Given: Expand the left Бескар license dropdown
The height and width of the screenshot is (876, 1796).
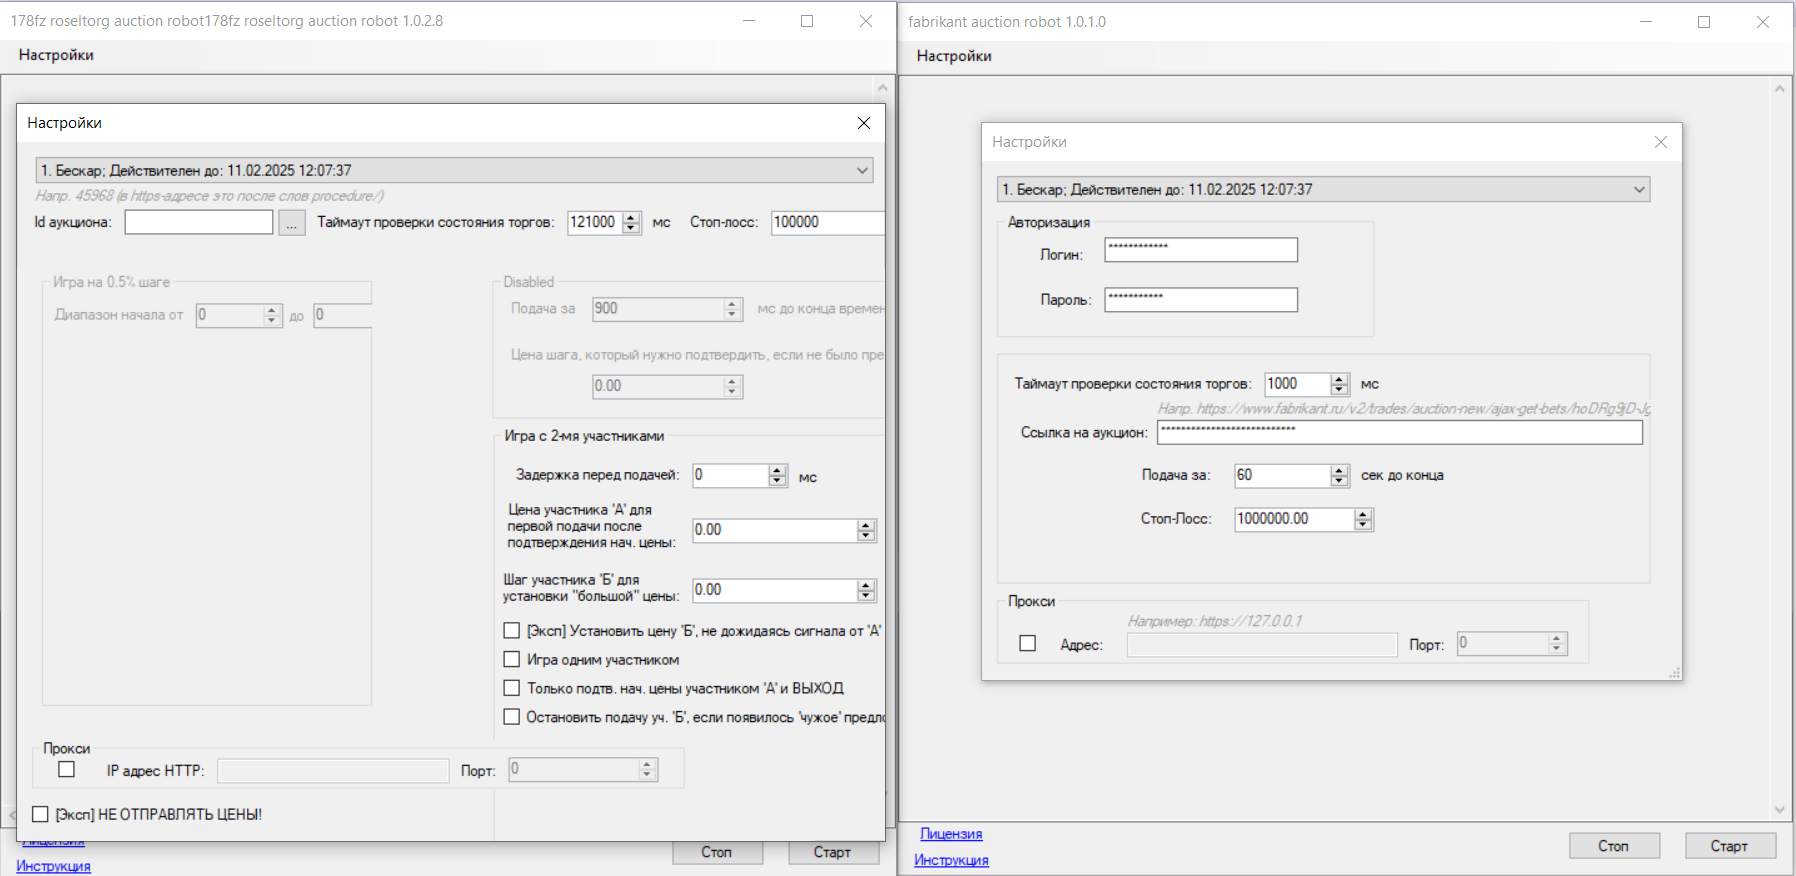Looking at the screenshot, I should click(861, 171).
